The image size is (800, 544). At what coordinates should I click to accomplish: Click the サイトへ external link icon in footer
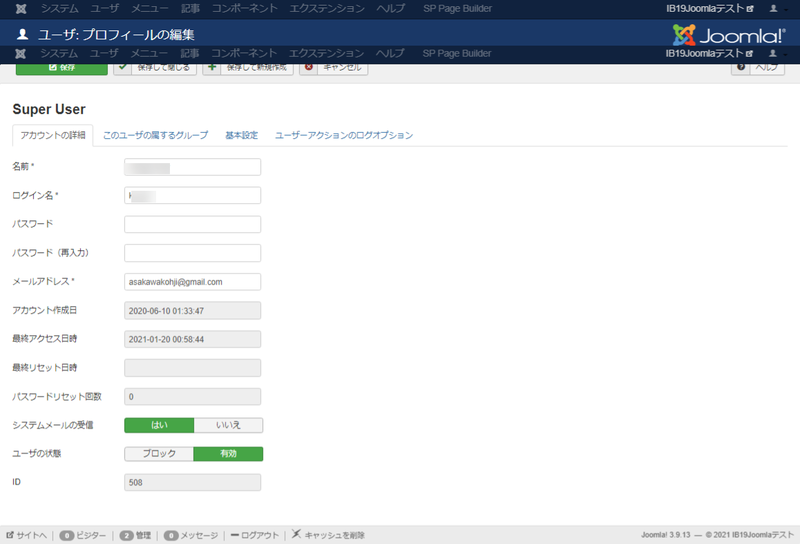point(10,535)
